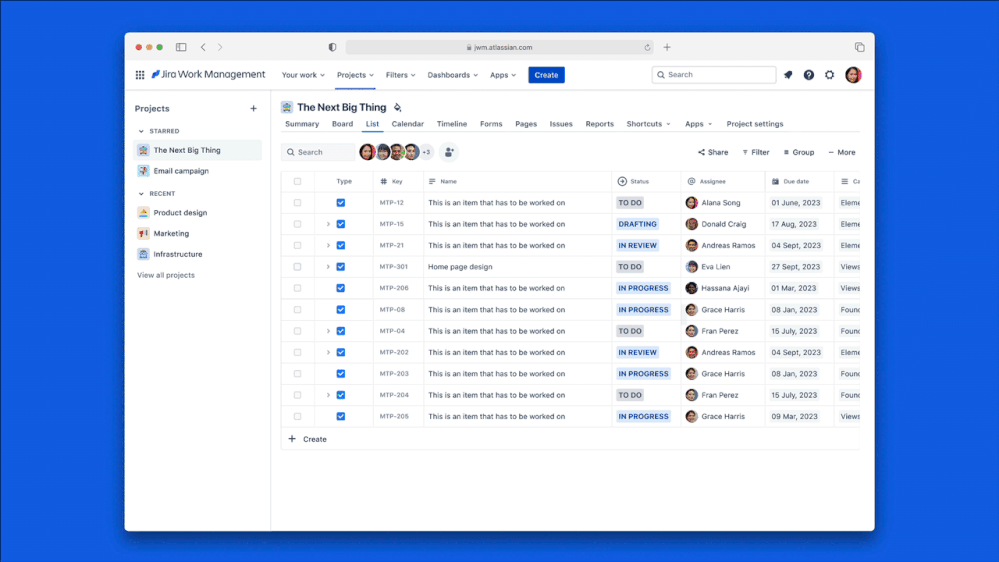Collapse the STARRED section
The height and width of the screenshot is (562, 999).
pos(141,131)
